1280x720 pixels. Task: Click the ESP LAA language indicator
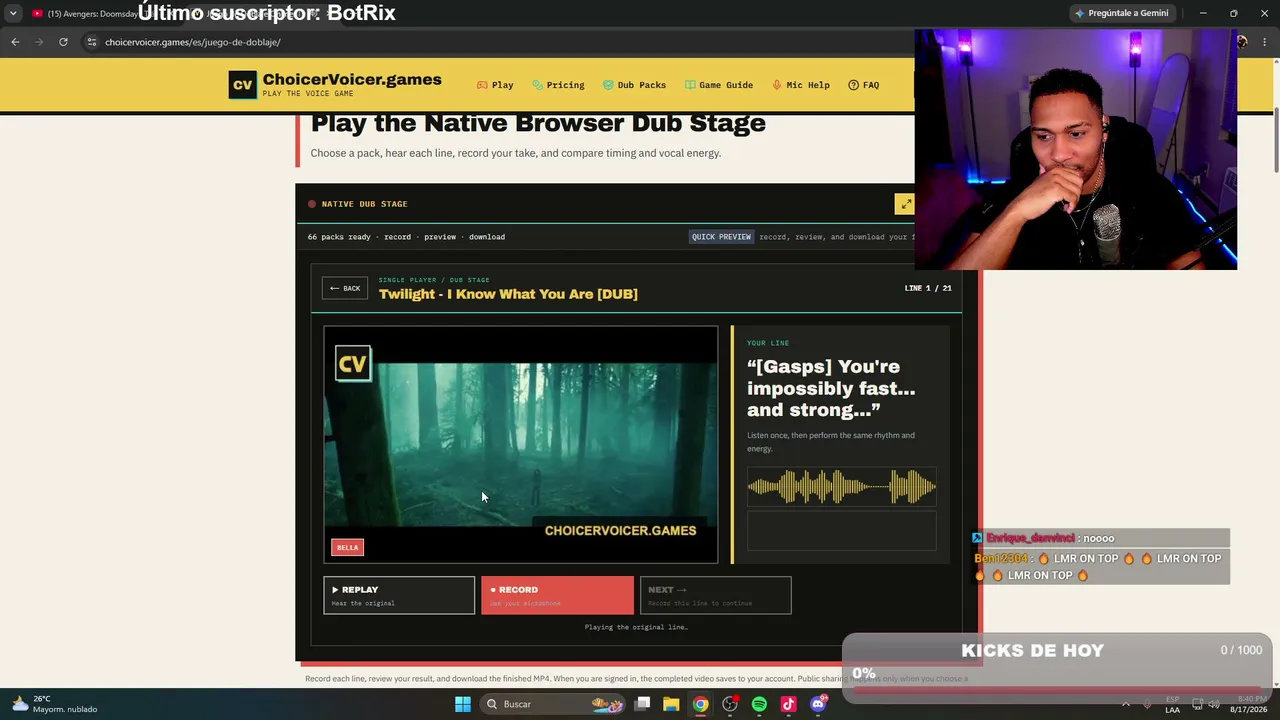pos(1173,704)
